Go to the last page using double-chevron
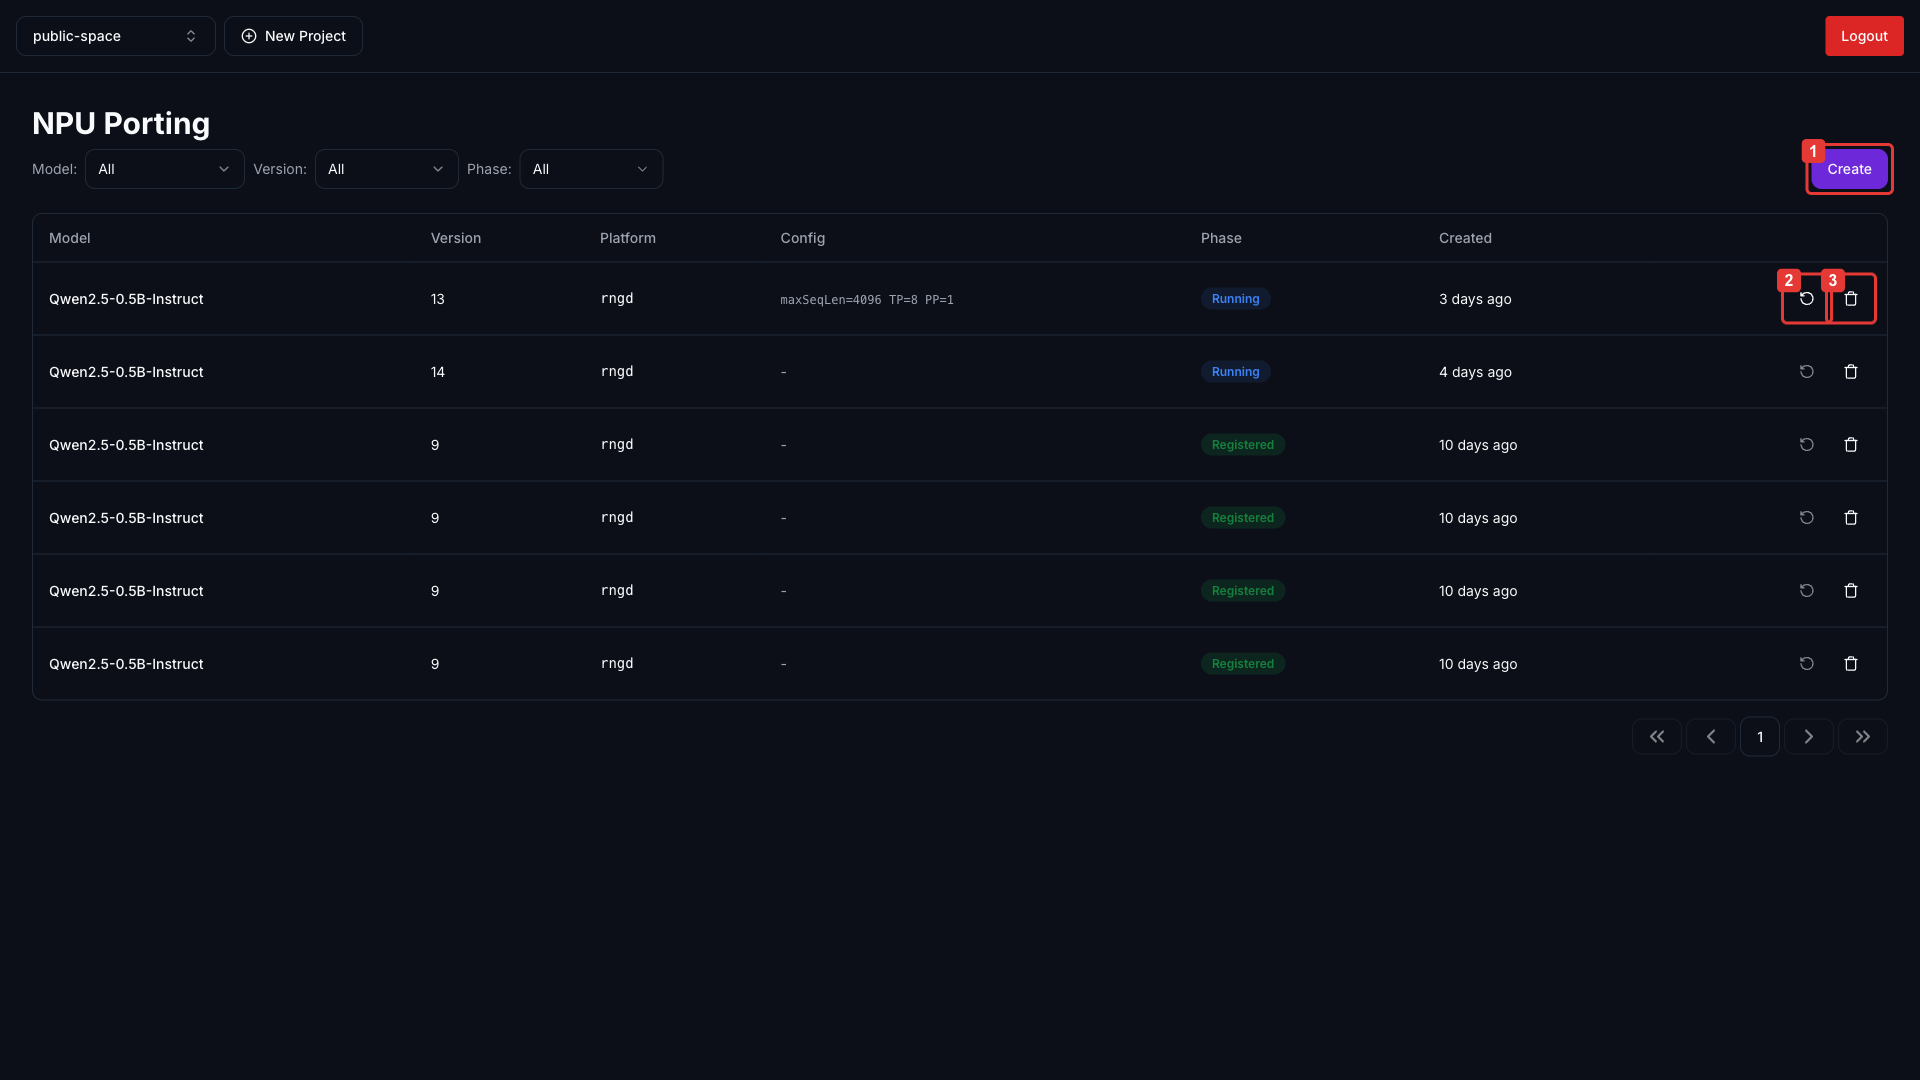Viewport: 1920px width, 1080px height. [x=1862, y=737]
